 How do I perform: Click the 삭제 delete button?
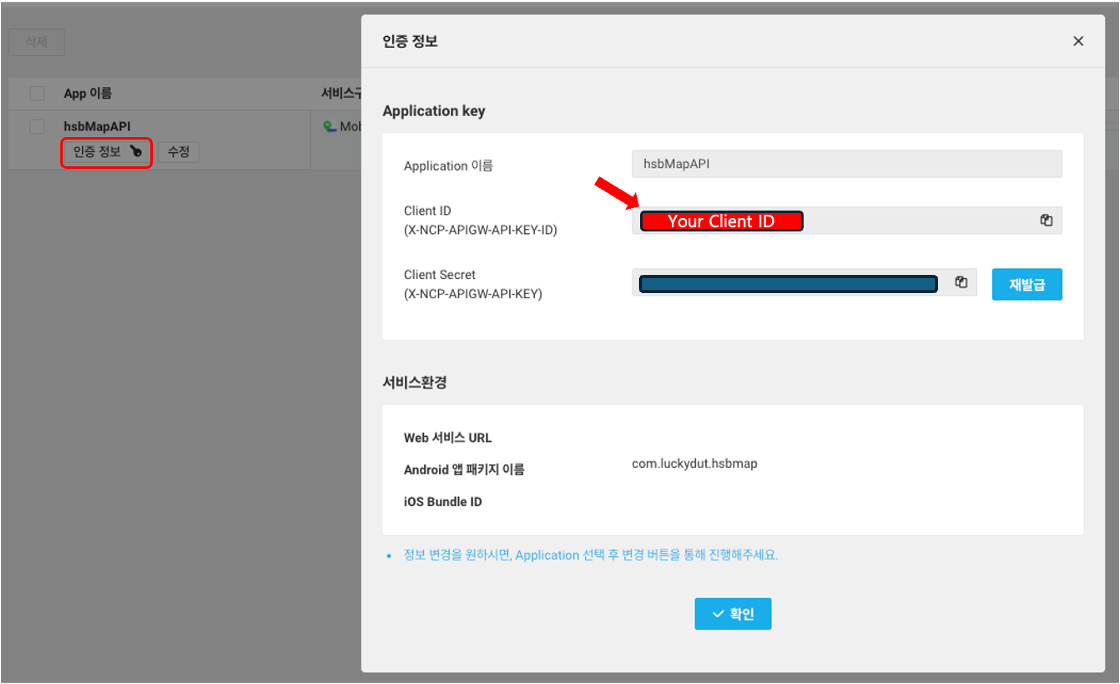click(x=36, y=42)
